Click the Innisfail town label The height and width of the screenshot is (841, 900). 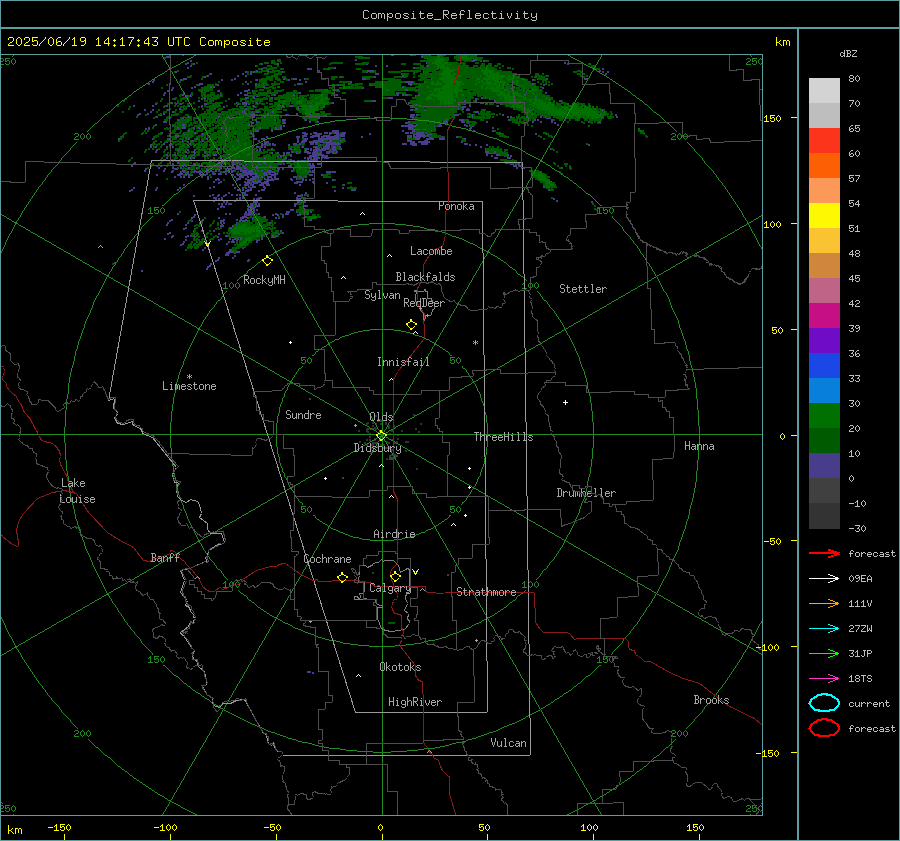point(403,362)
